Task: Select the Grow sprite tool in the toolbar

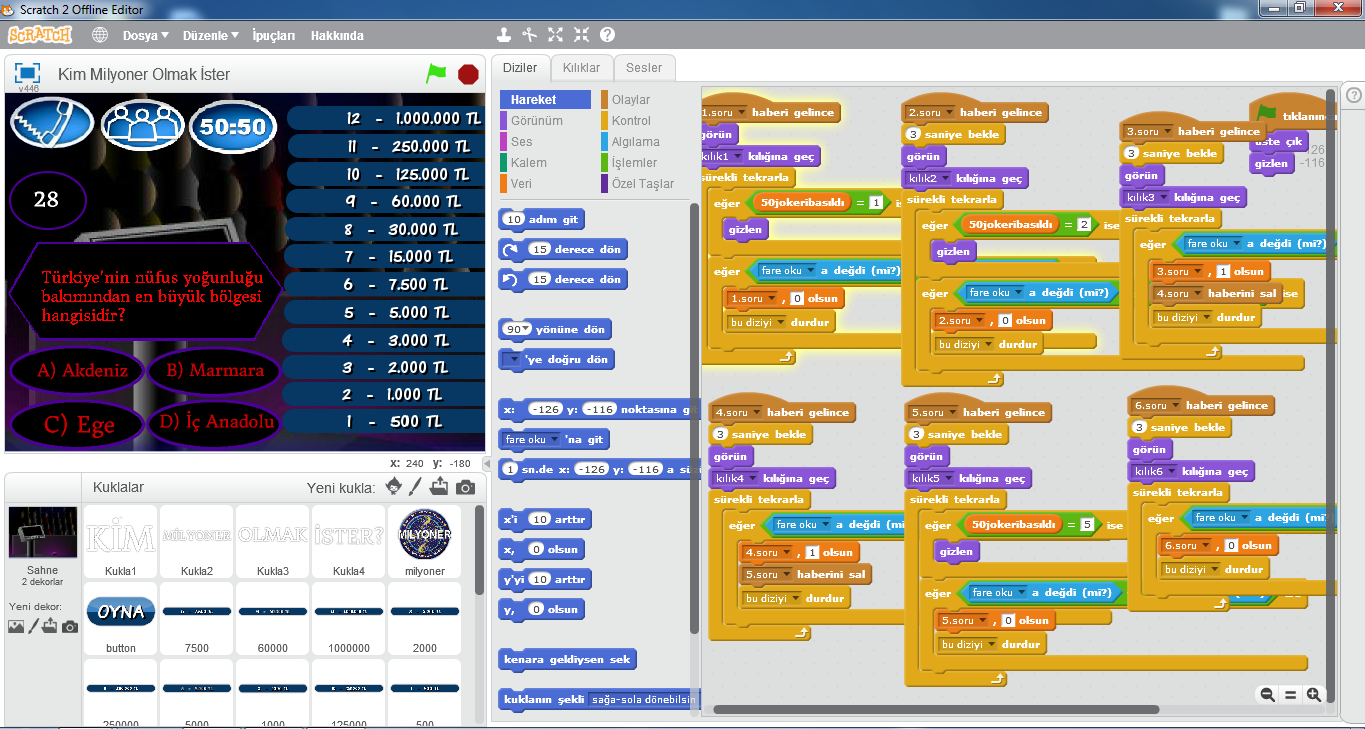Action: coord(556,35)
